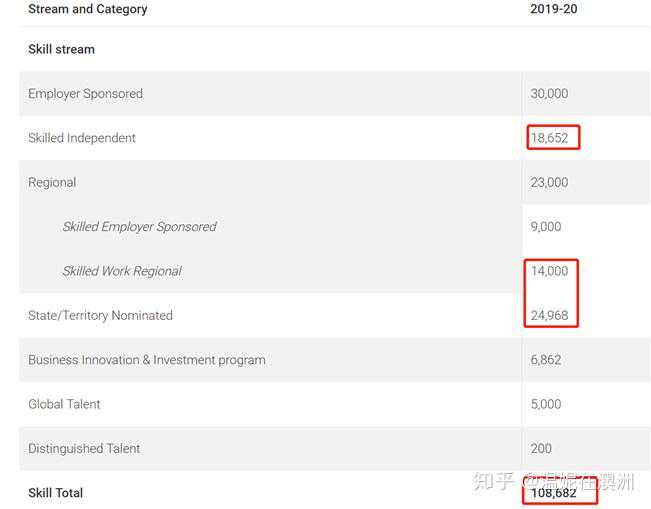This screenshot has height=509, width=651.
Task: Select the "Employer Sponsored" row label
Action: [x=85, y=94]
